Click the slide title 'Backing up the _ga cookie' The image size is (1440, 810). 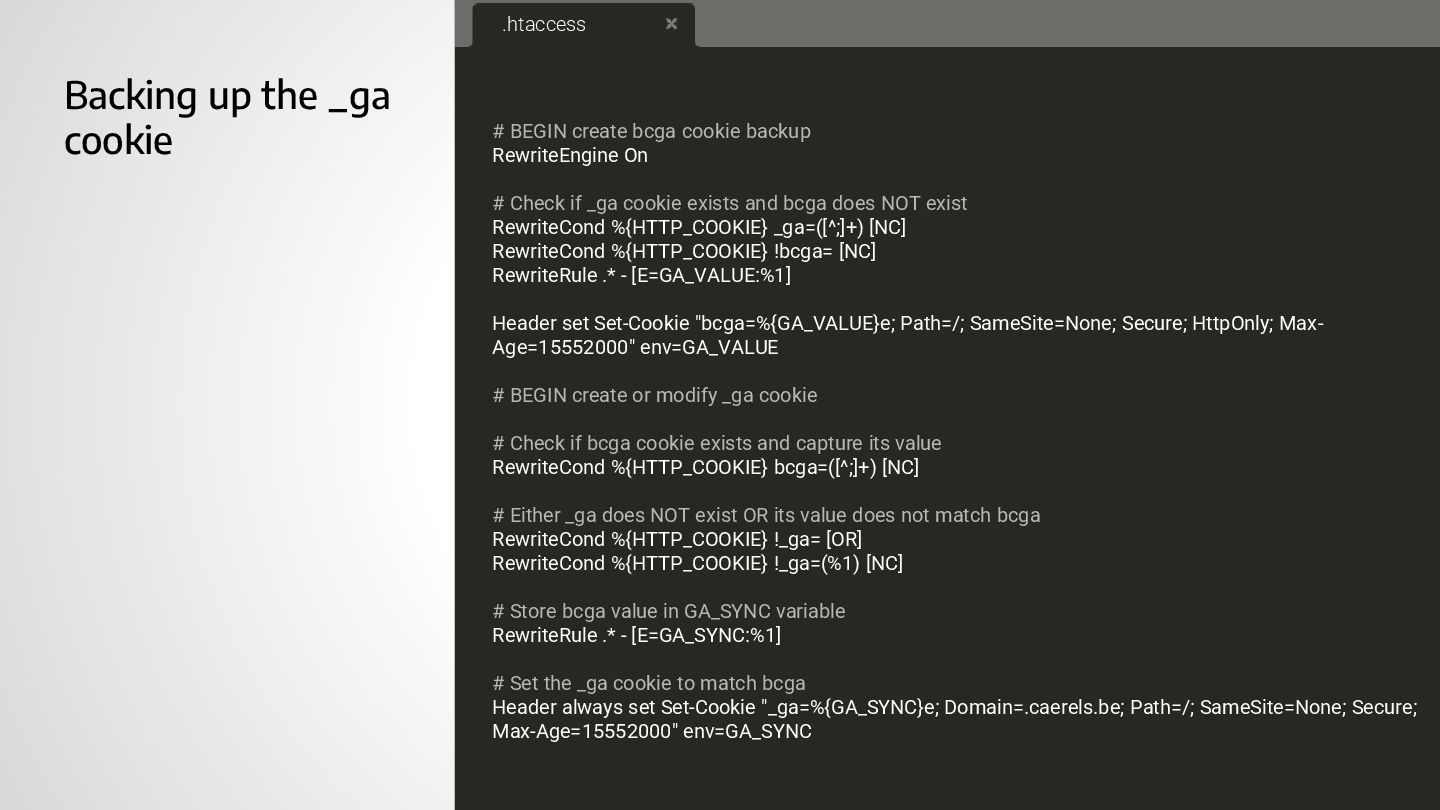pyautogui.click(x=227, y=117)
